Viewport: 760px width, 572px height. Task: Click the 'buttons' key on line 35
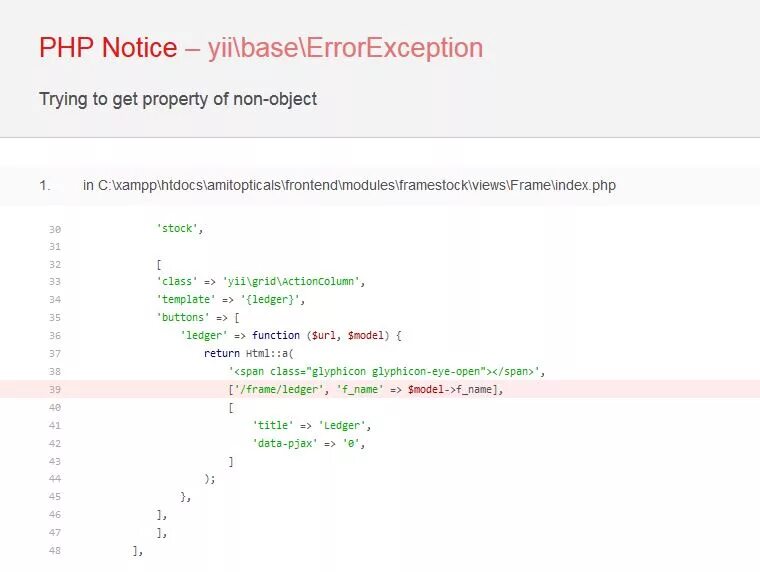182,318
